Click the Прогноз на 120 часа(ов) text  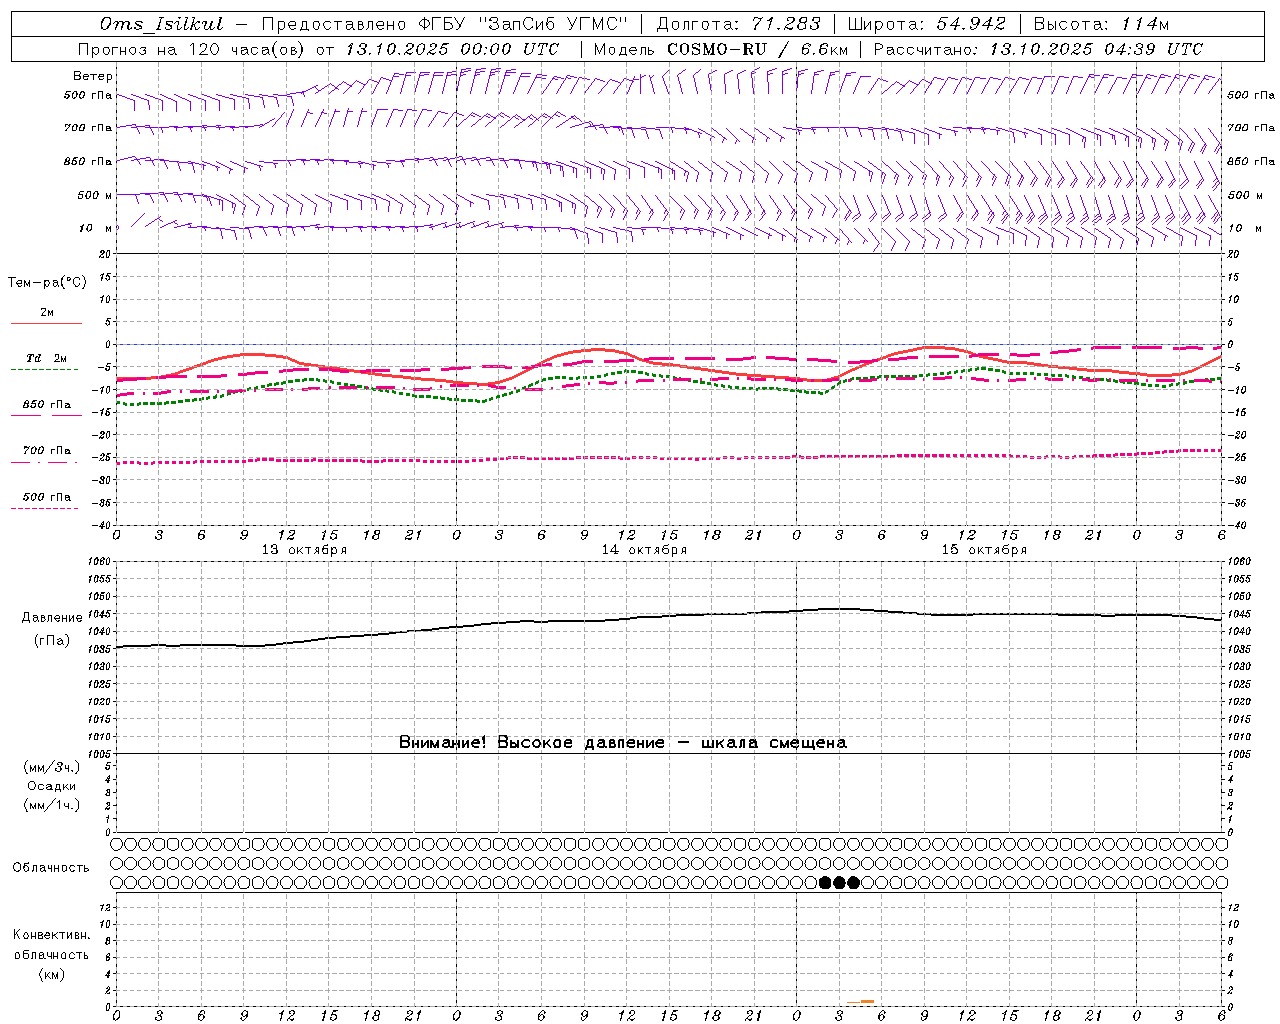[193, 49]
